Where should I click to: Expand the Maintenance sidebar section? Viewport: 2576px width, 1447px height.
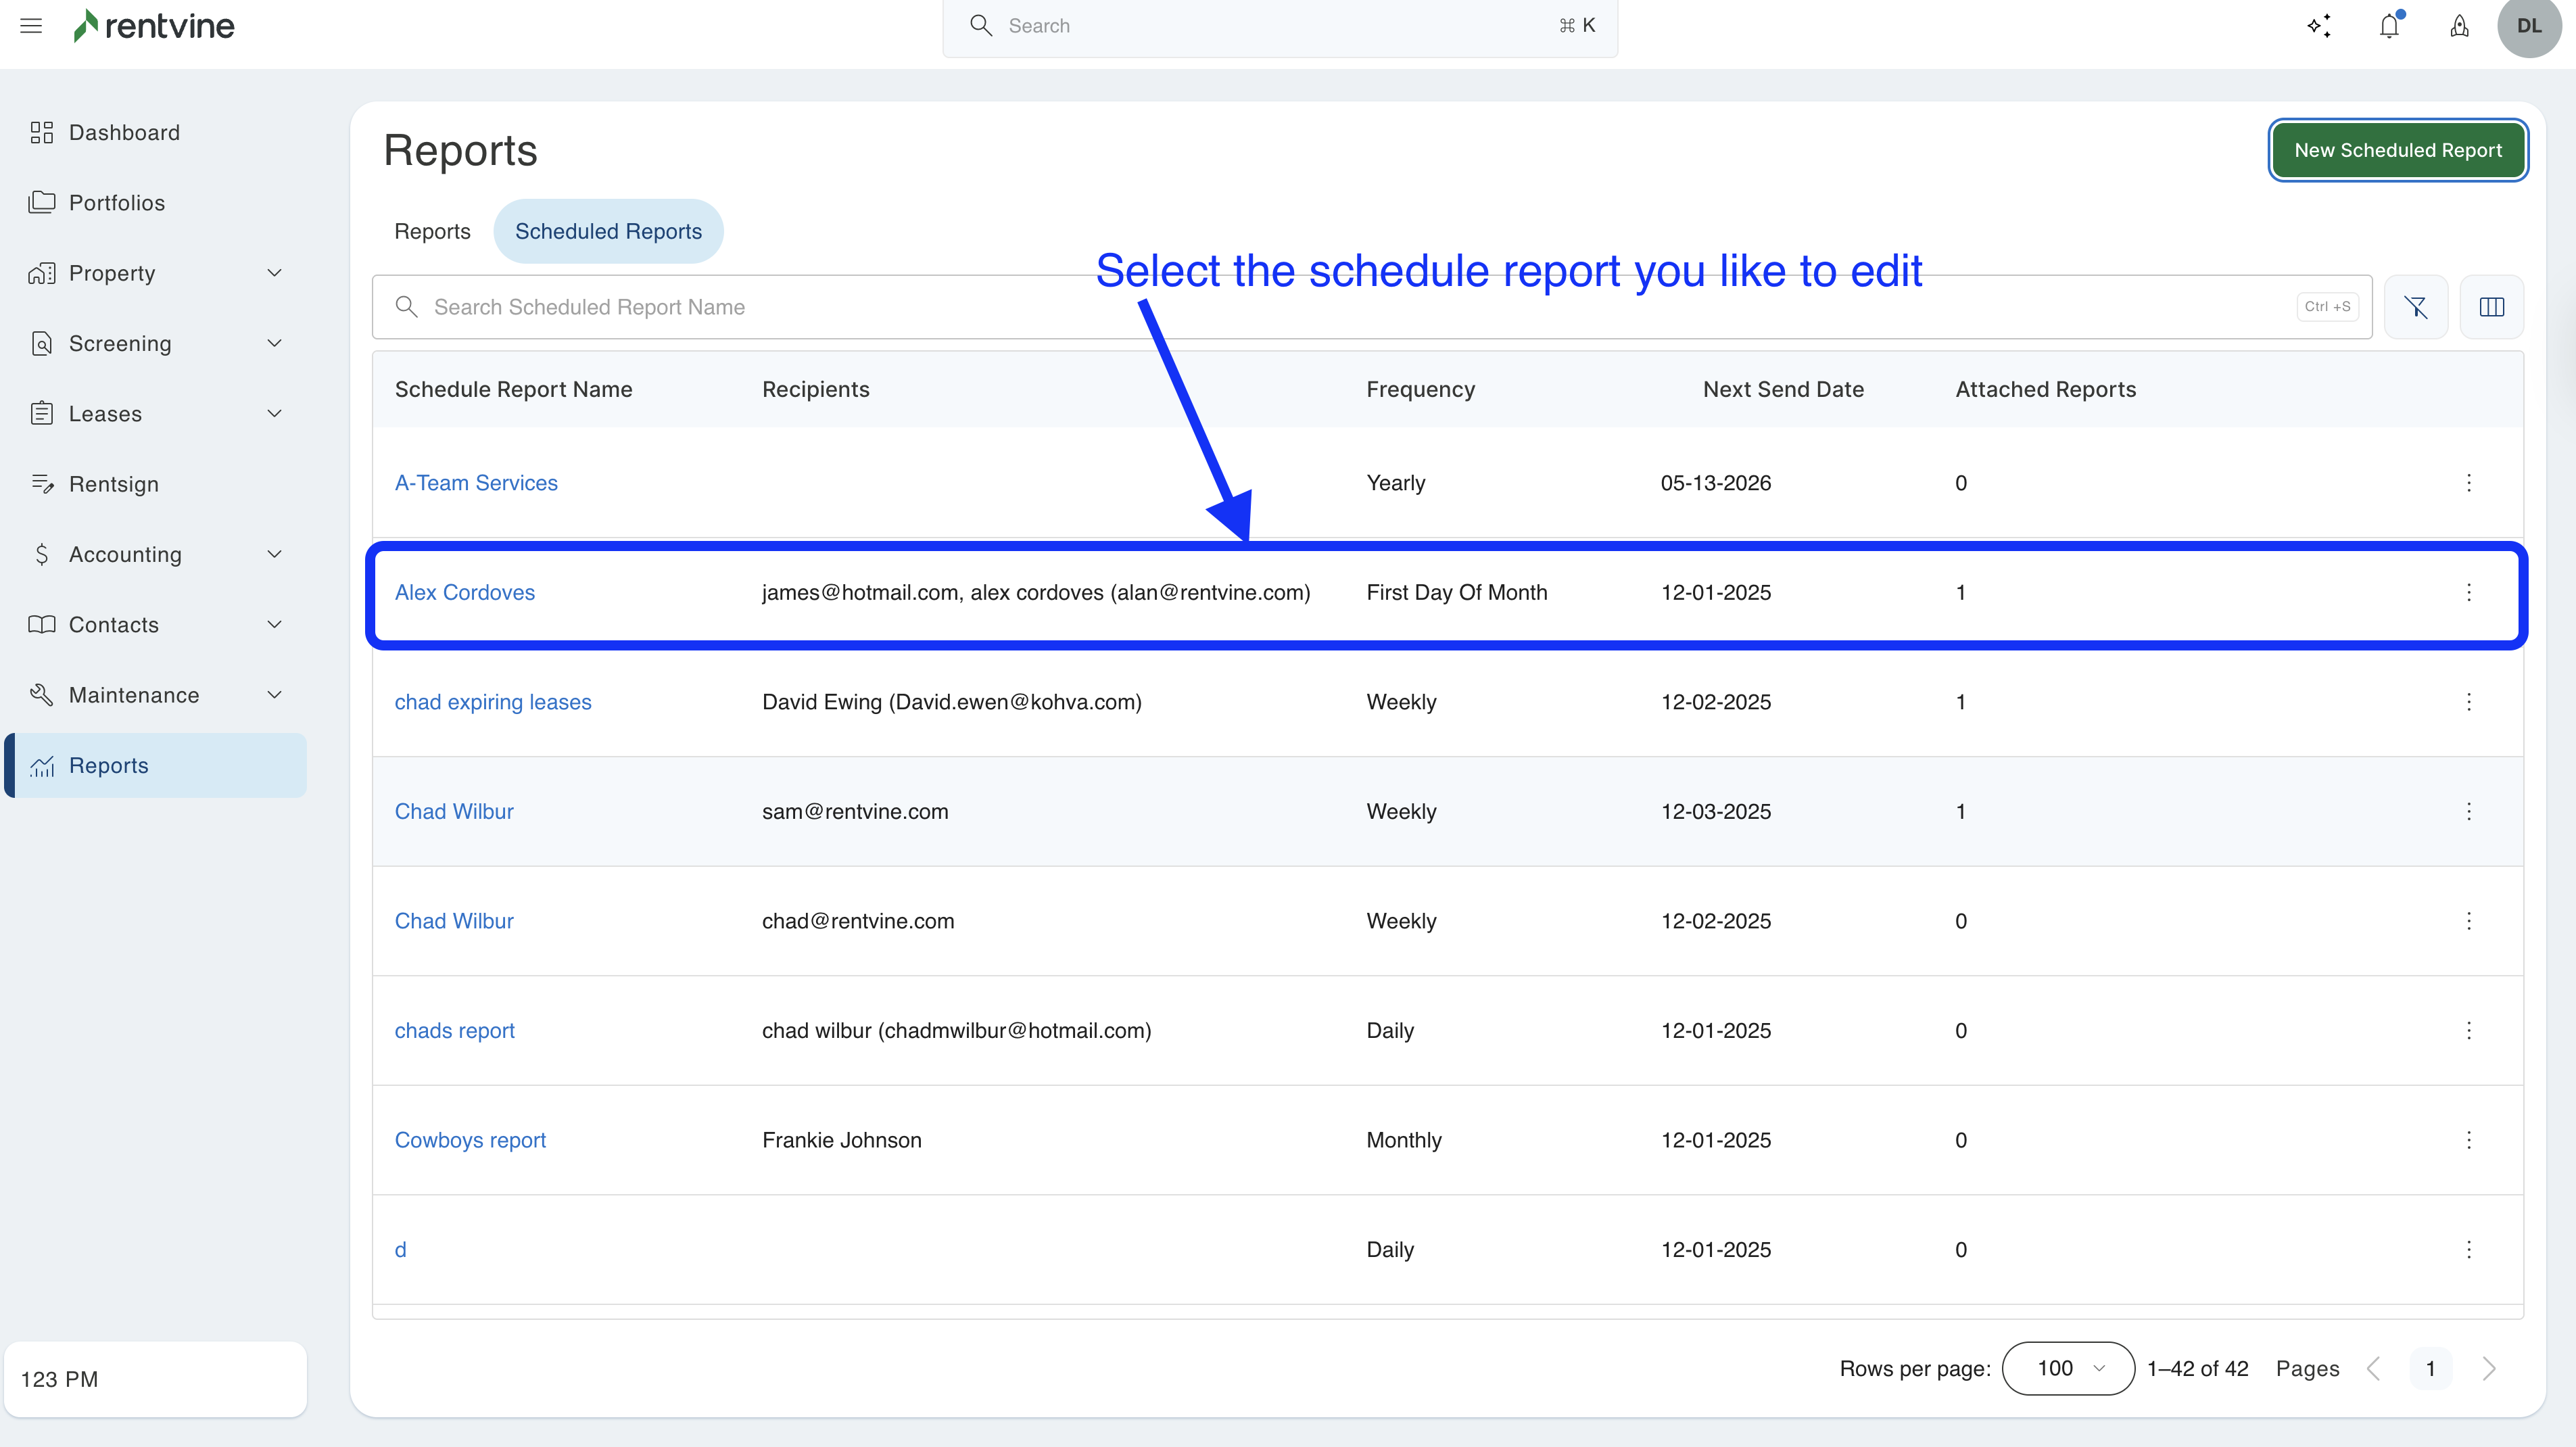pos(274,695)
